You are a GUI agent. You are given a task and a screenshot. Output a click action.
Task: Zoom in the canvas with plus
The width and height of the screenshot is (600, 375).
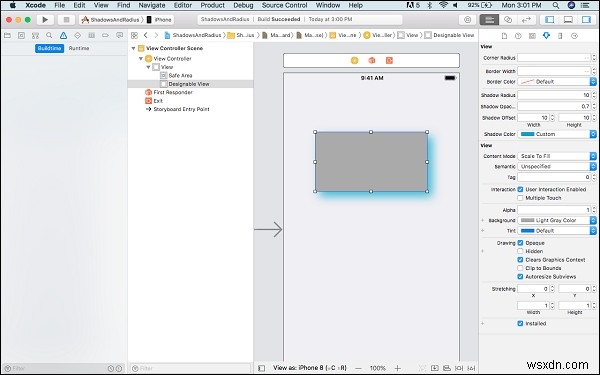tap(398, 368)
